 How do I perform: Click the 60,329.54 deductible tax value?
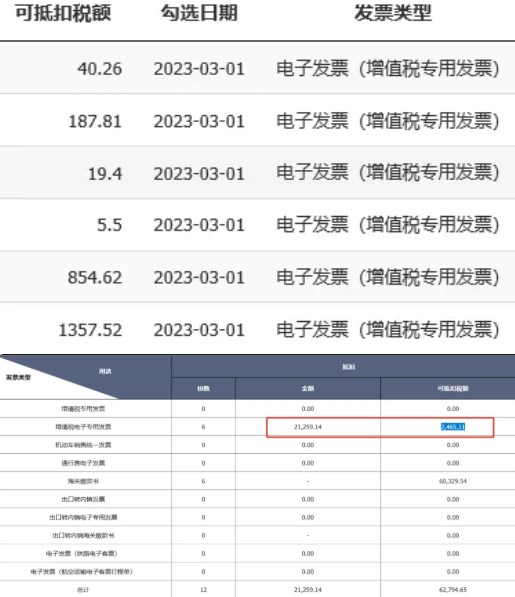coord(453,481)
